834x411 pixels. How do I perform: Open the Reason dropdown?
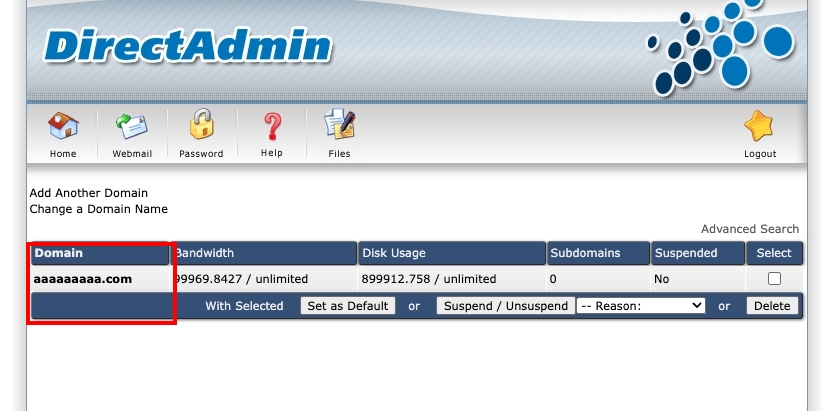[x=641, y=306]
